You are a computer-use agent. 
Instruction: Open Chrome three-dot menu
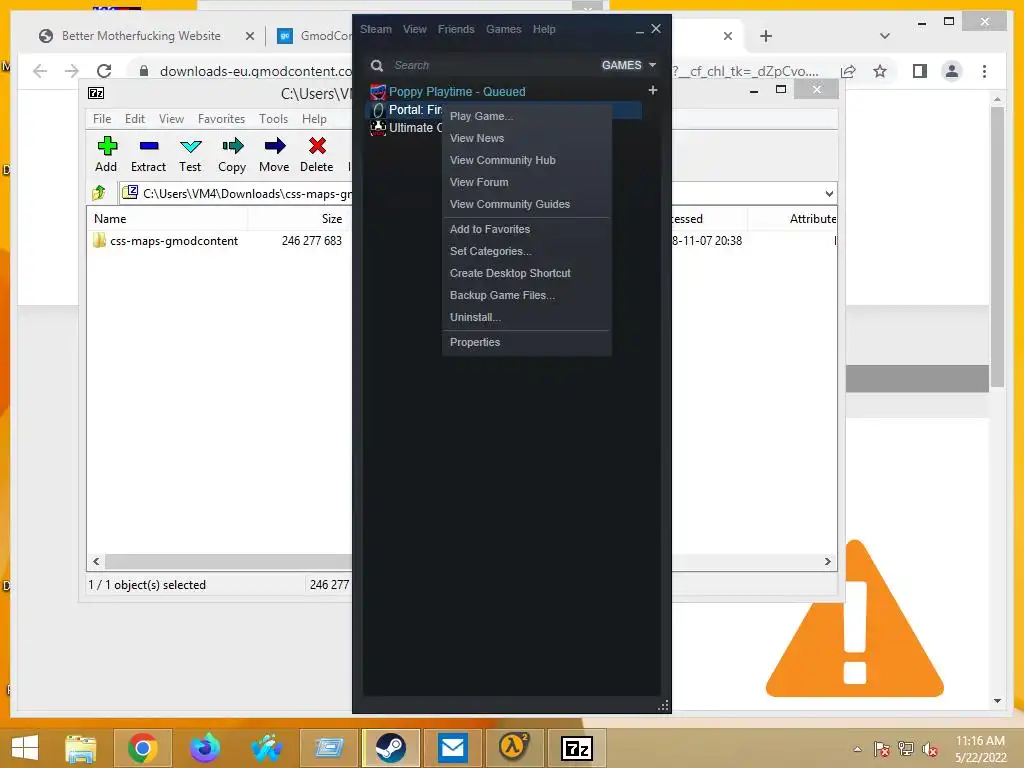tap(984, 71)
